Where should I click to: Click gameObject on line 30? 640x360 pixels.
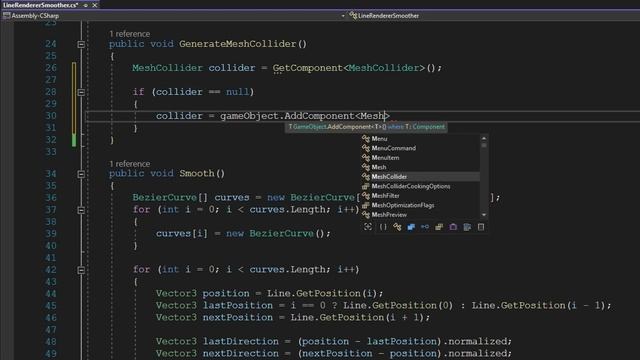(x=249, y=116)
